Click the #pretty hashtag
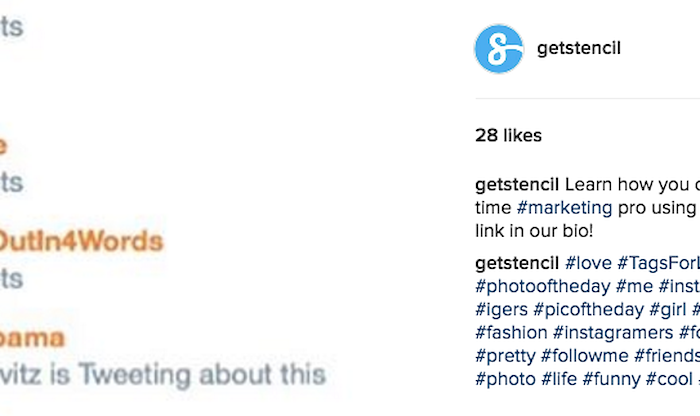 (505, 356)
